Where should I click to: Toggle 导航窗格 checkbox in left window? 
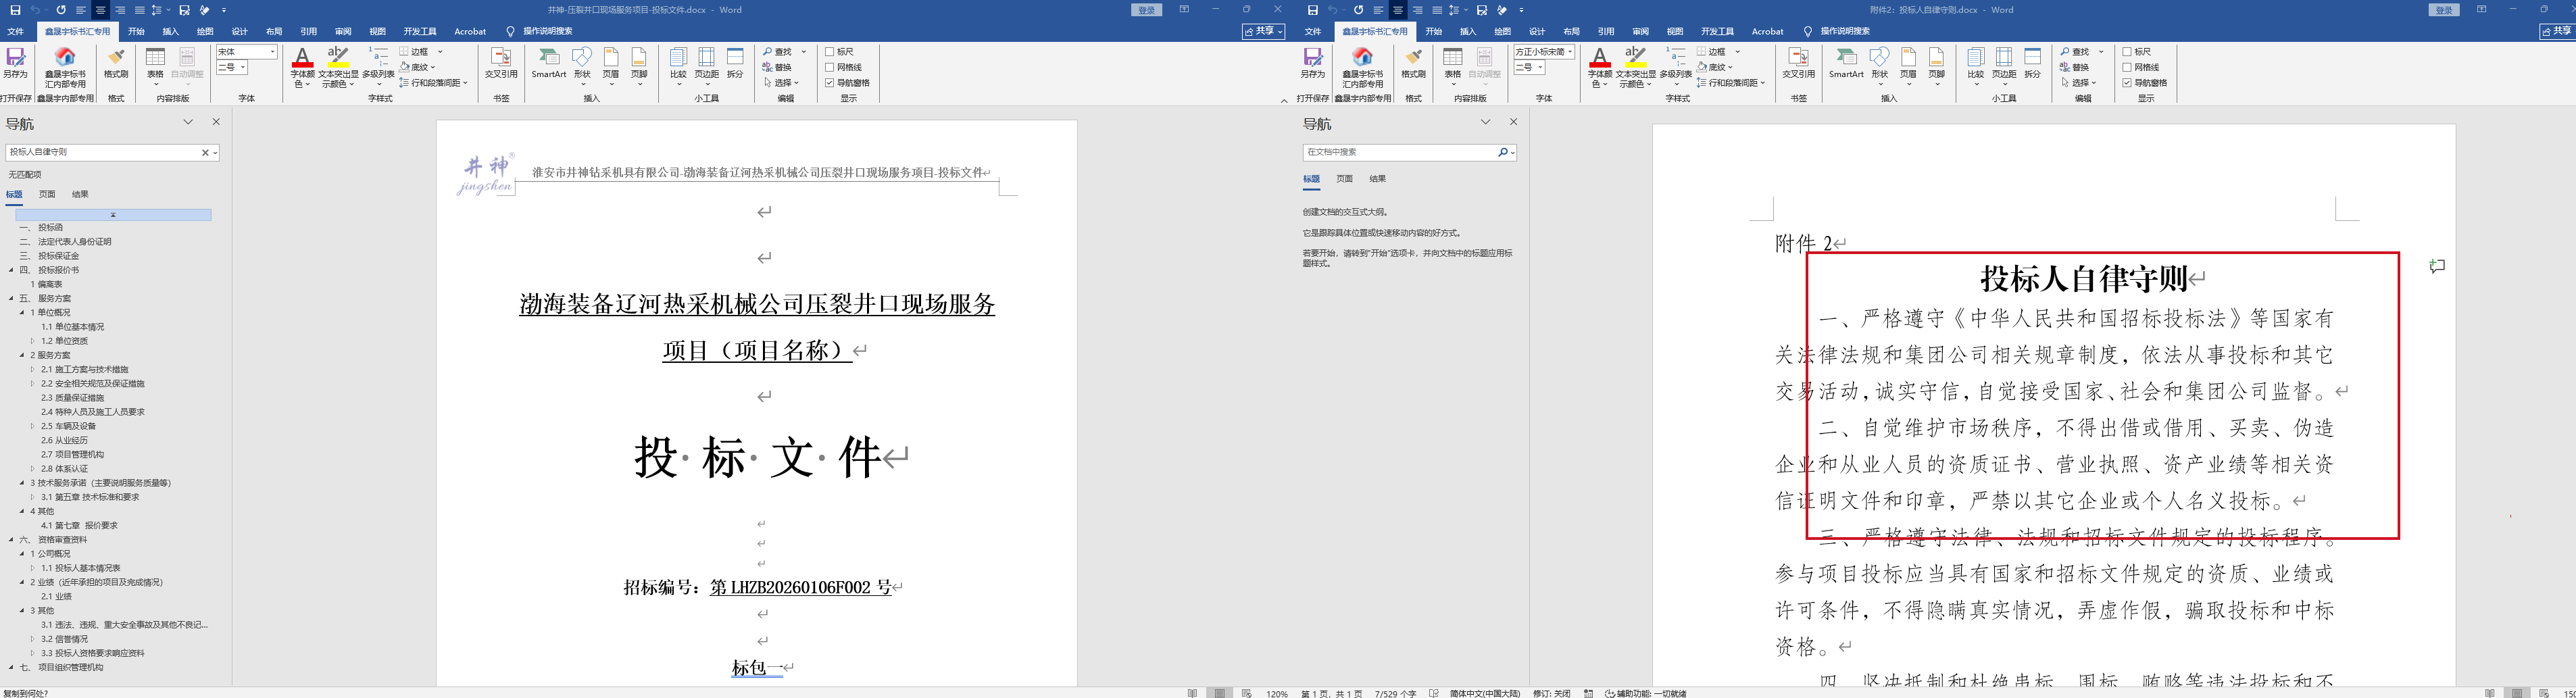(830, 83)
